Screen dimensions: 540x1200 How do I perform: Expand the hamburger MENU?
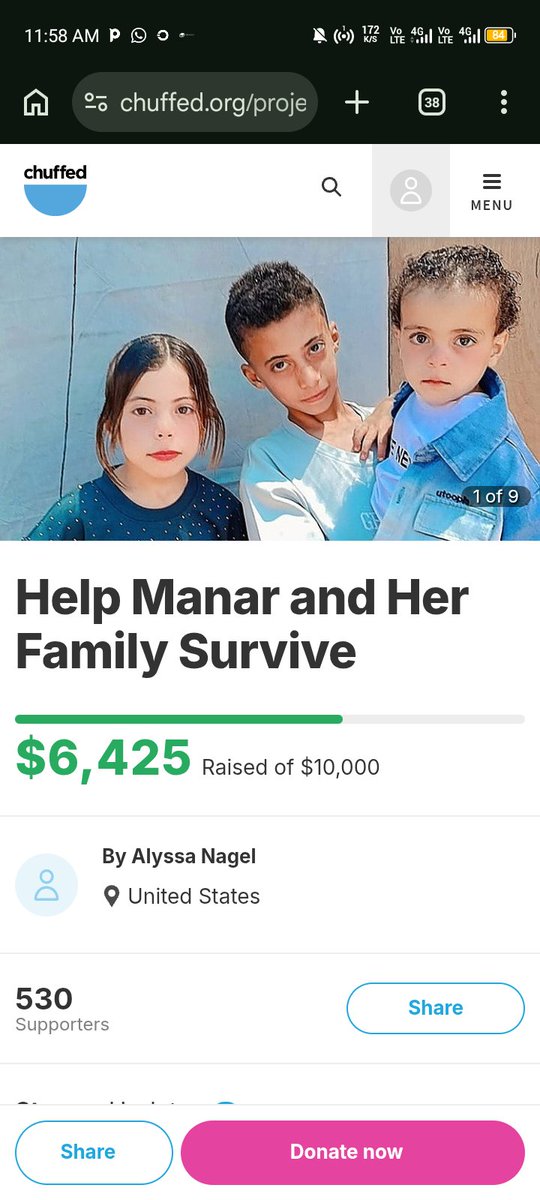coord(491,191)
